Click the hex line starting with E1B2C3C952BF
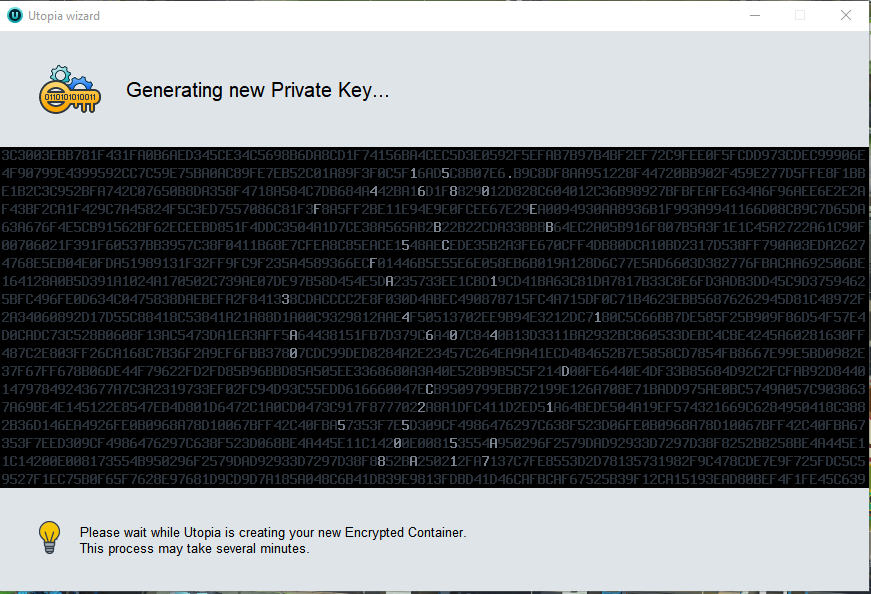The height and width of the screenshot is (594, 871). pos(435,190)
